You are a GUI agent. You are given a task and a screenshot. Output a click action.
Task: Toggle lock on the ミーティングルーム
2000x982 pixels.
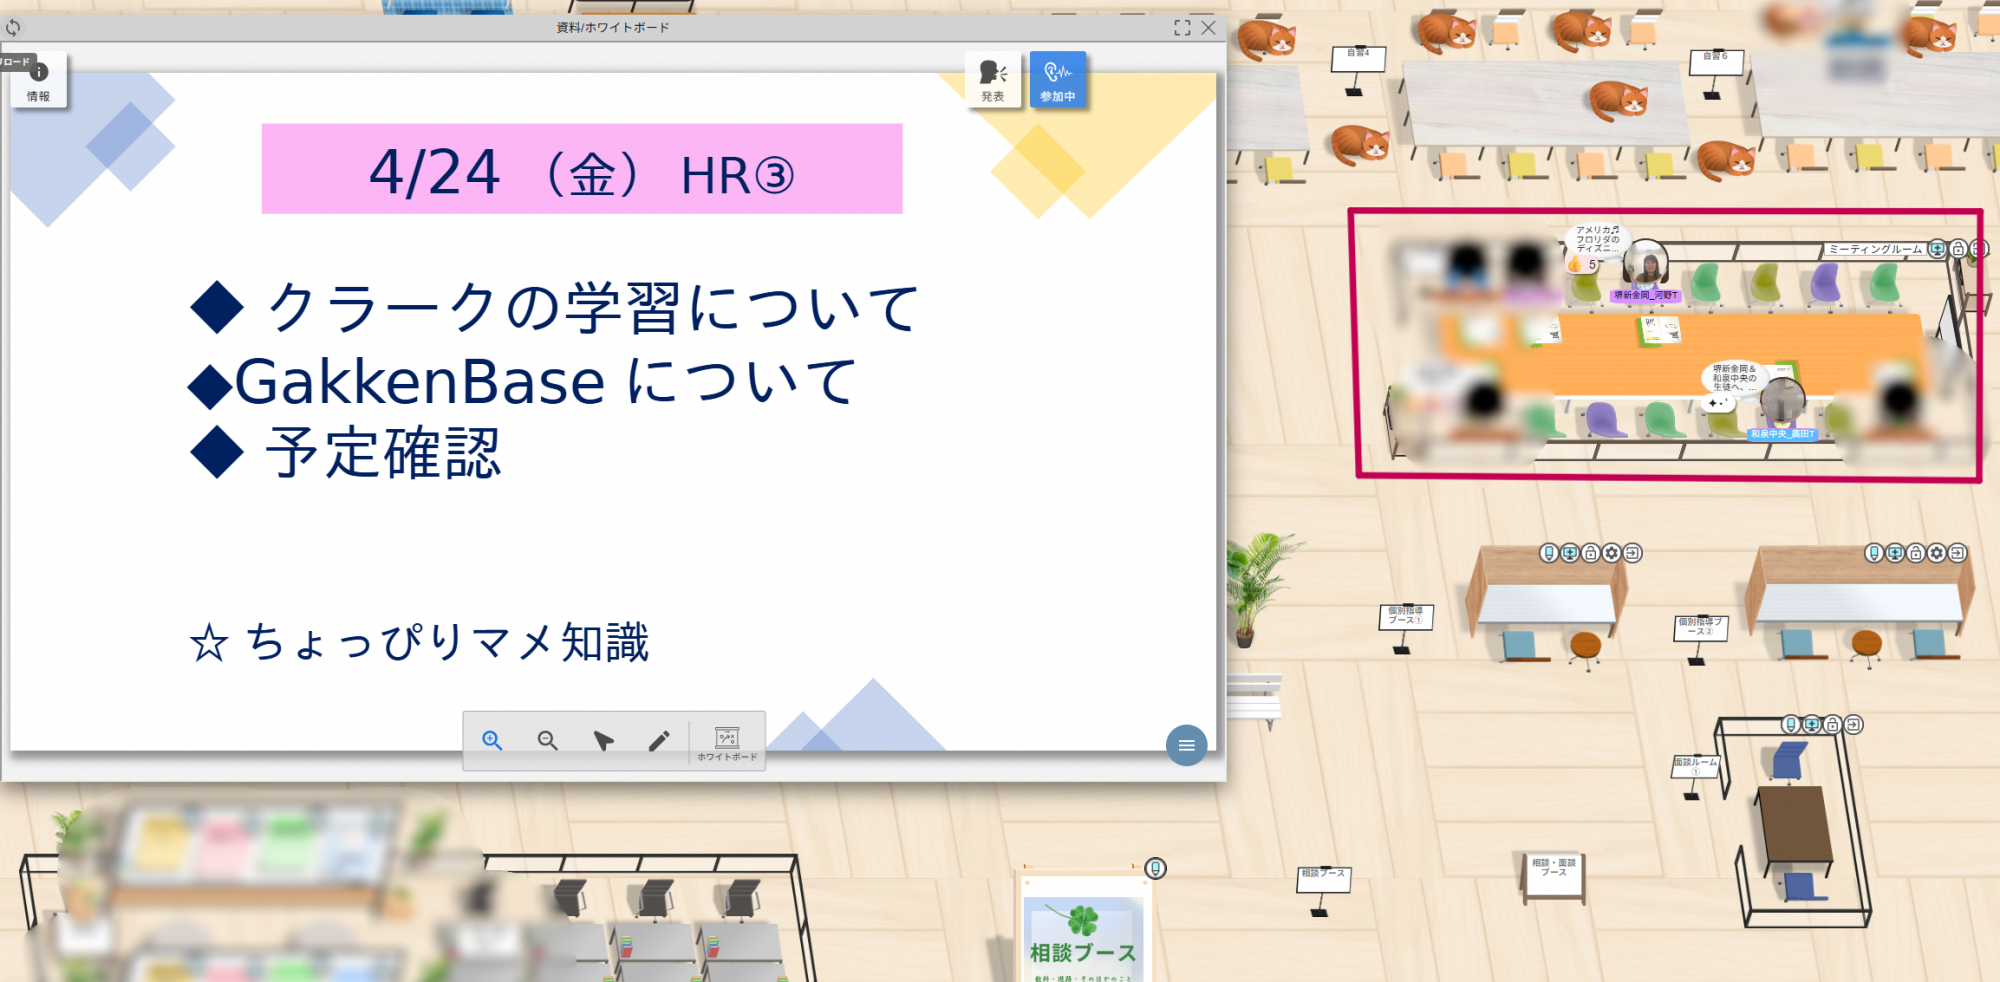tap(1958, 249)
